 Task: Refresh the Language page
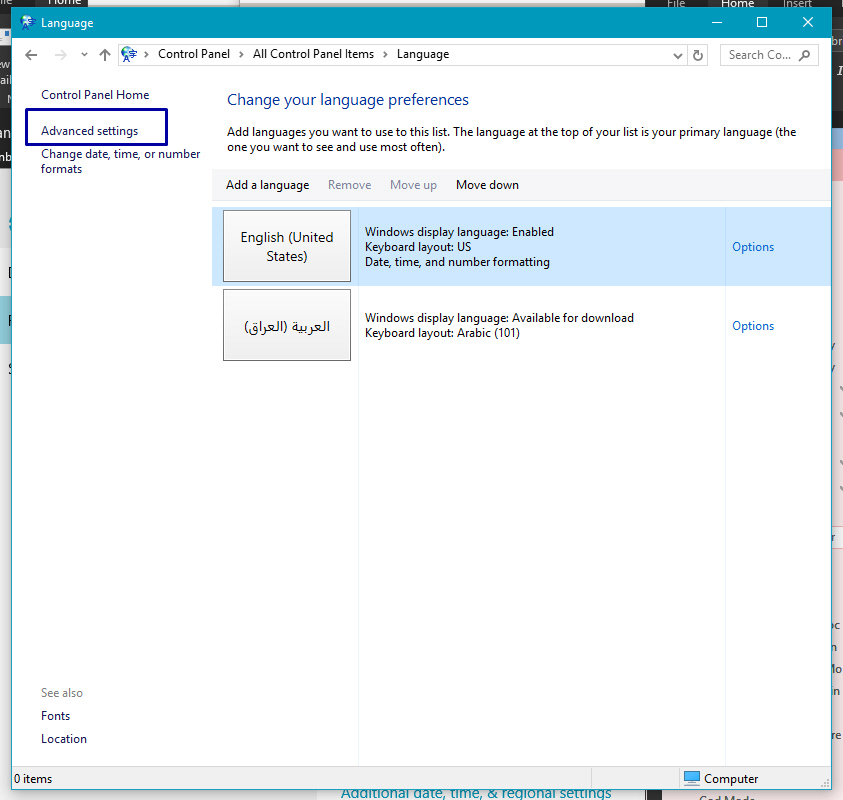[x=698, y=55]
